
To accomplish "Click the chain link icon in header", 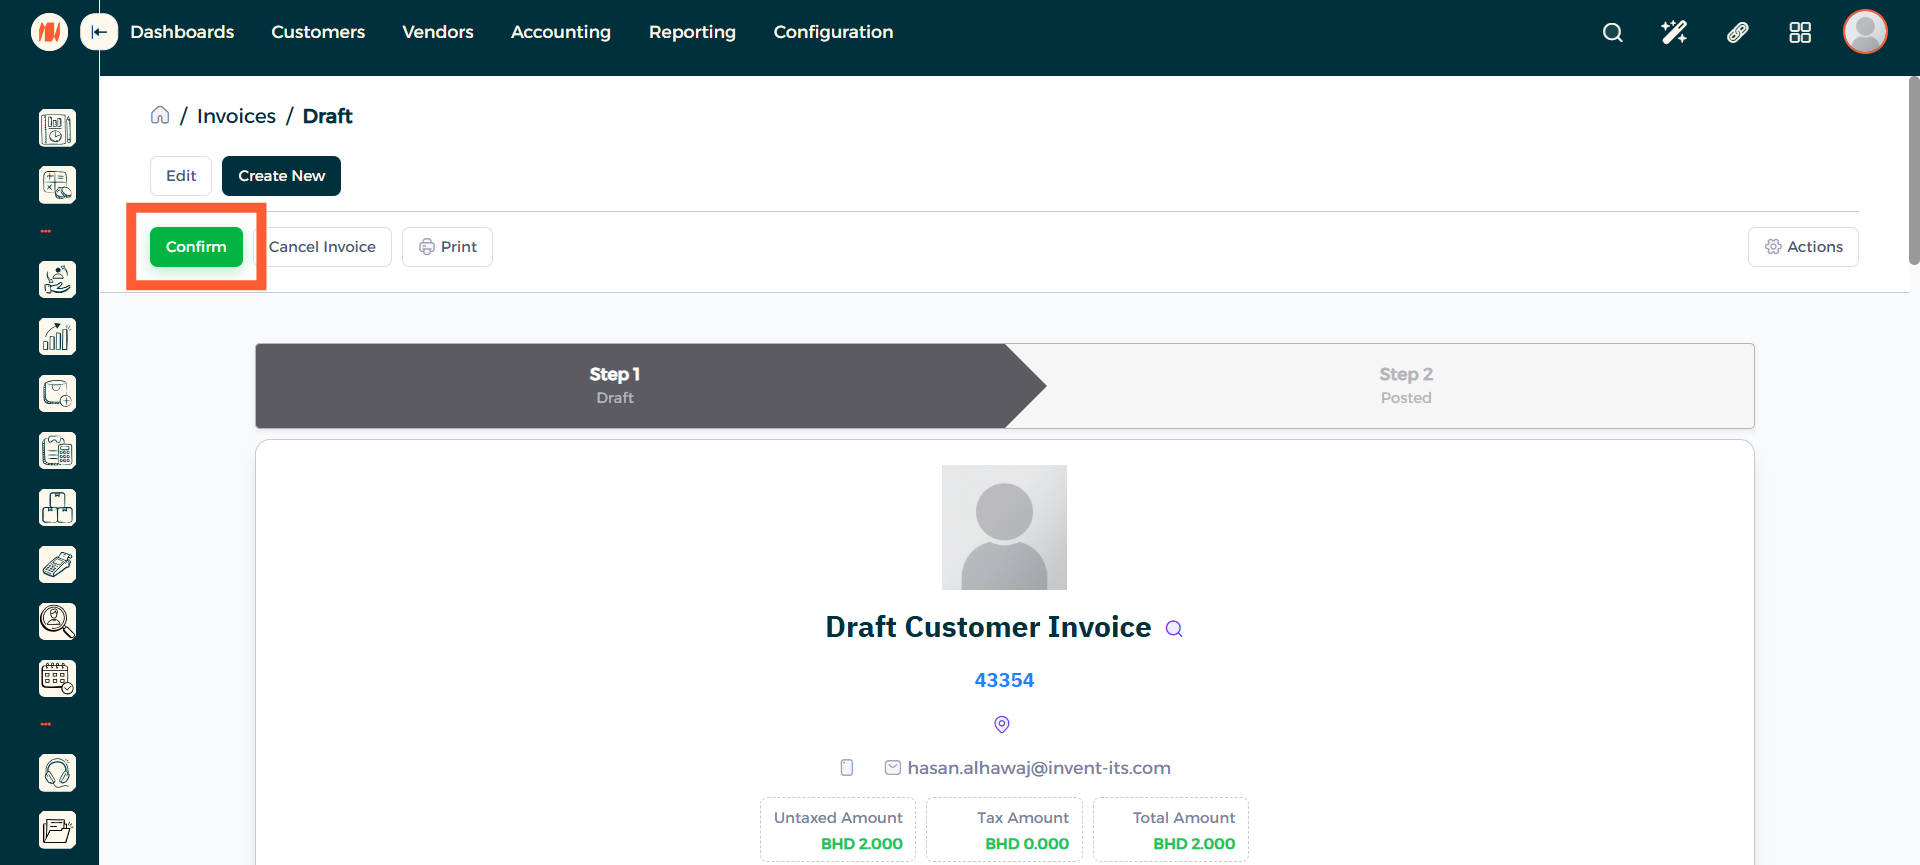I will (x=1737, y=33).
